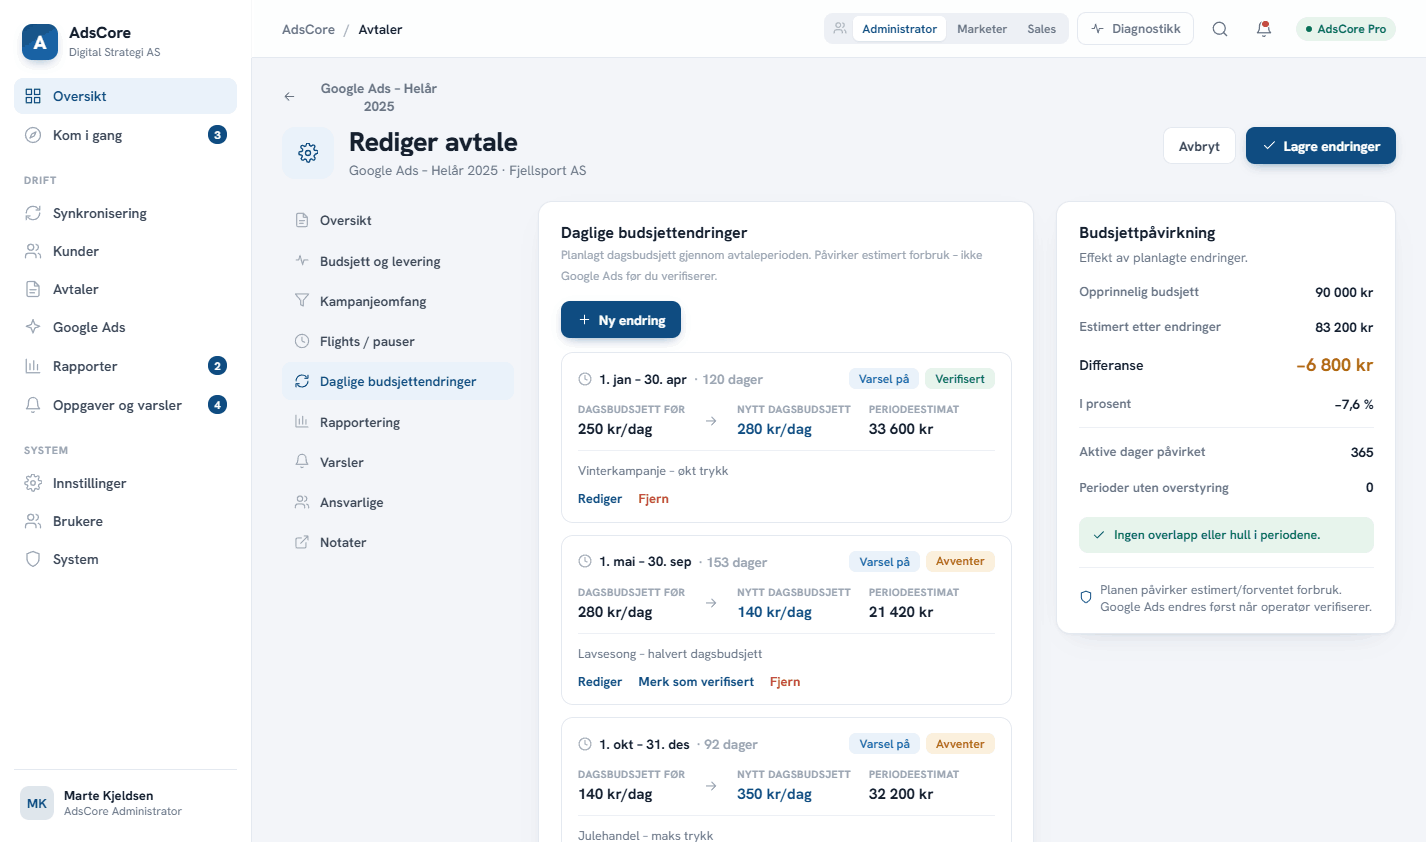This screenshot has width=1426, height=842.
Task: Click the Verifisert status badge
Action: click(x=960, y=379)
